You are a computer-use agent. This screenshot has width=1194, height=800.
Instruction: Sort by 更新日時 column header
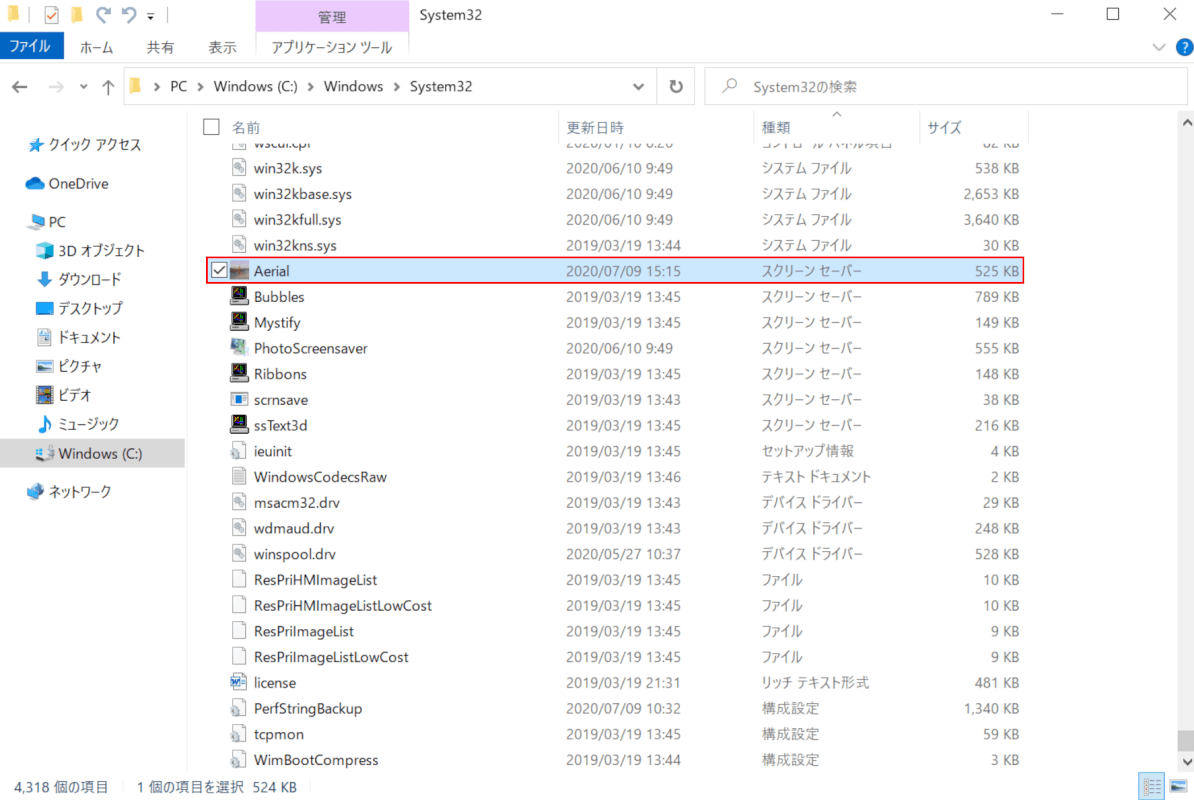[595, 127]
